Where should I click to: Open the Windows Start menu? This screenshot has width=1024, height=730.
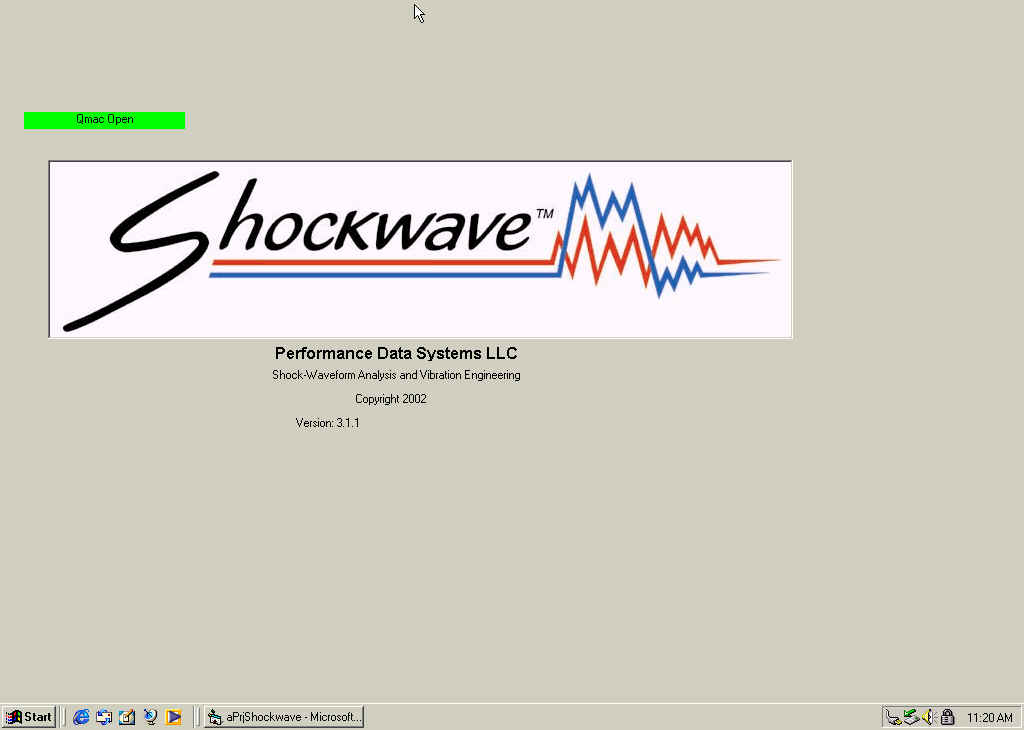(x=29, y=717)
